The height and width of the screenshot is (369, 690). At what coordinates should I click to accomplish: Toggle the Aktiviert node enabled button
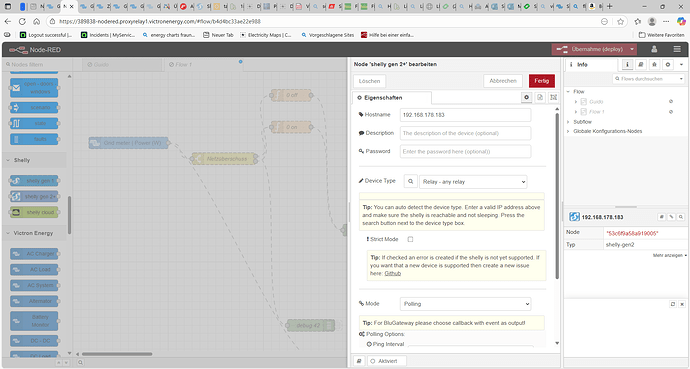point(386,361)
